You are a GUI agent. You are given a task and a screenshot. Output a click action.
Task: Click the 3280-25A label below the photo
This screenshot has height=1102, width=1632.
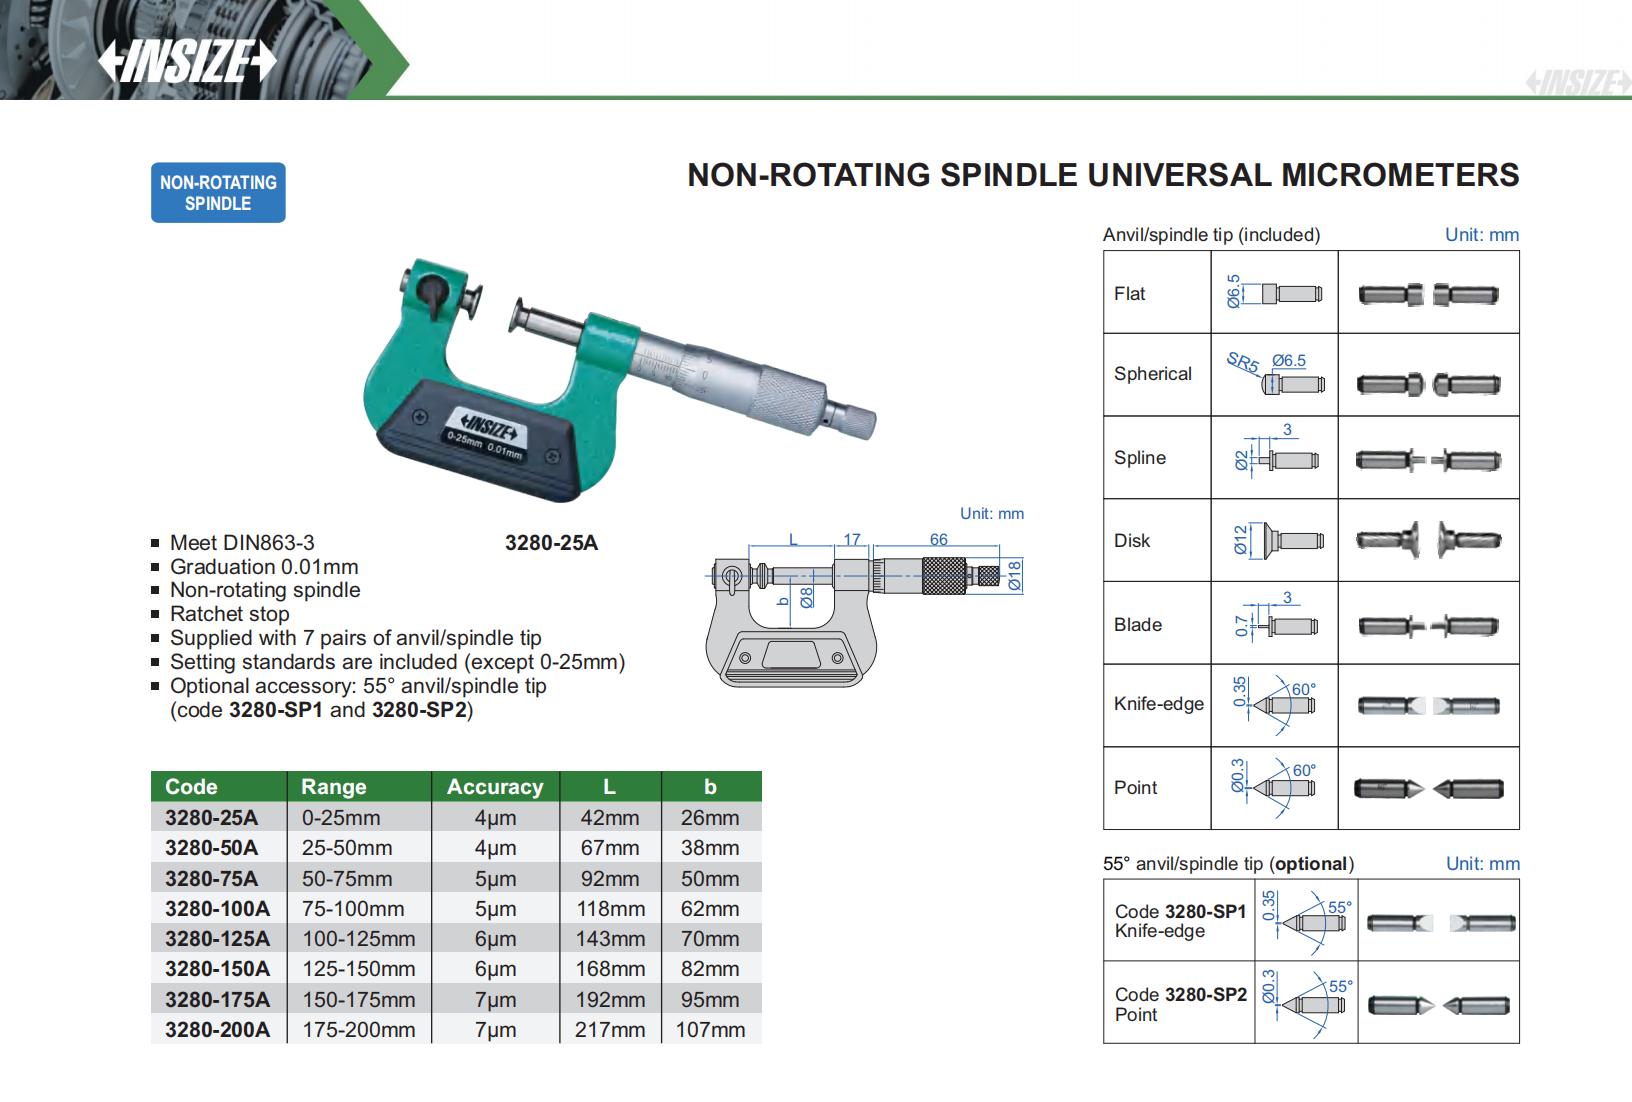[x=551, y=543]
